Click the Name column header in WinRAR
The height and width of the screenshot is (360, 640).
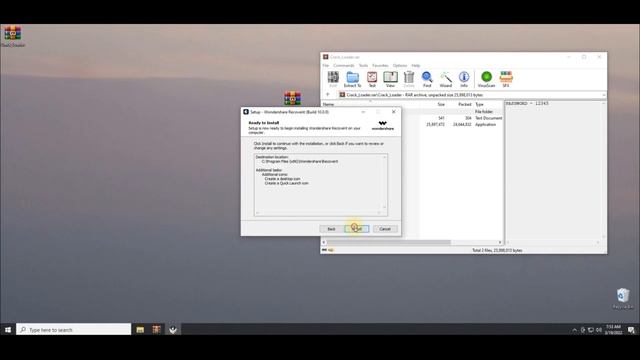[x=328, y=104]
